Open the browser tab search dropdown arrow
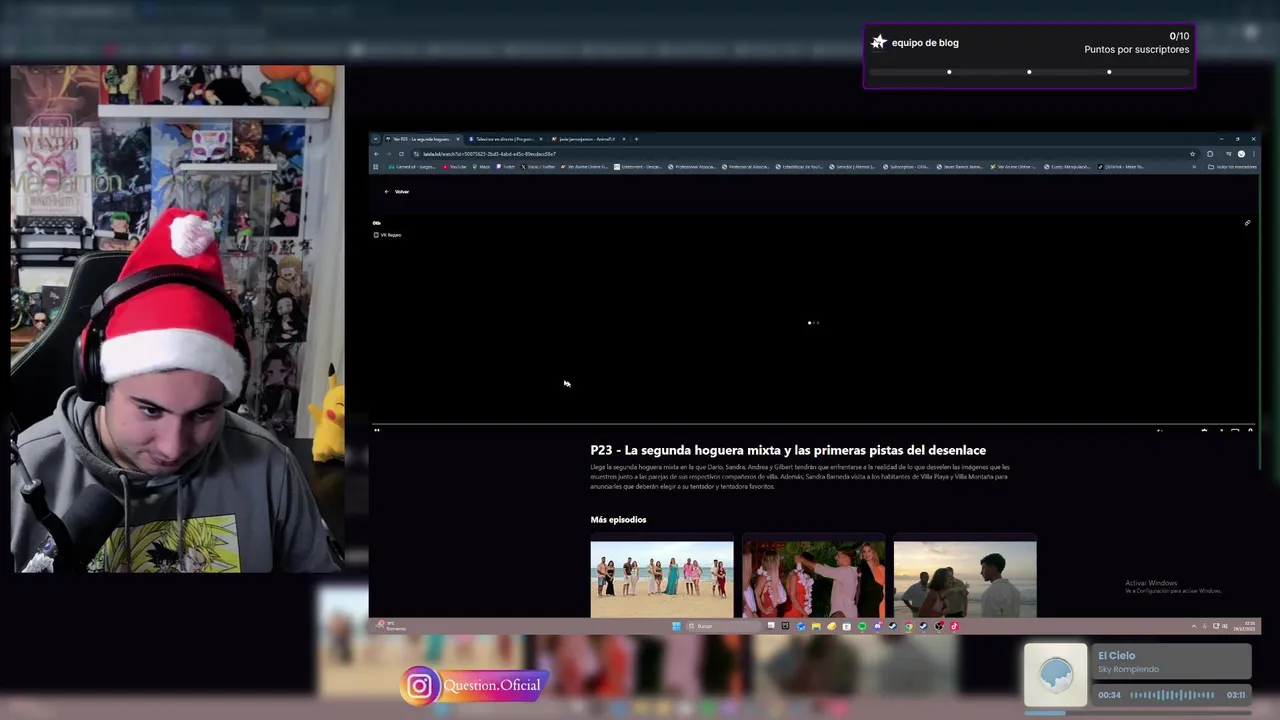The image size is (1280, 720). click(x=375, y=139)
